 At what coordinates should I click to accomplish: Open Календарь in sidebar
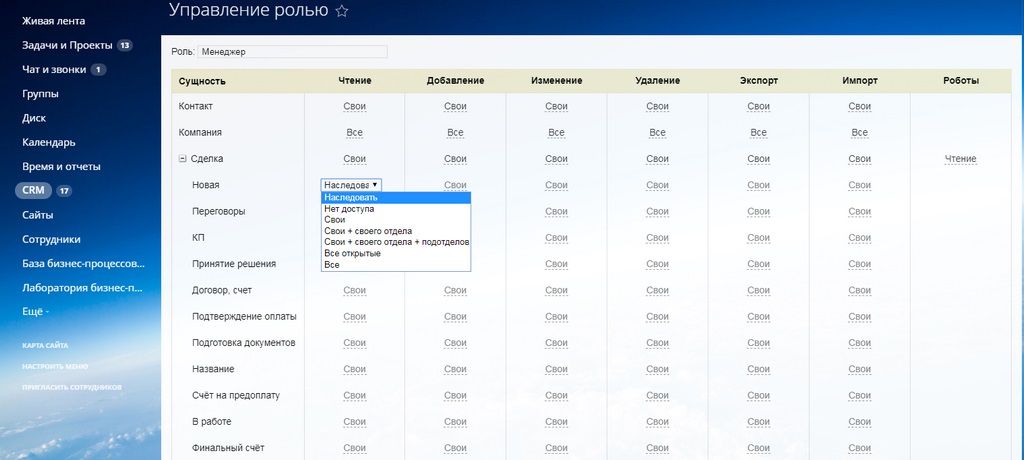[49, 142]
